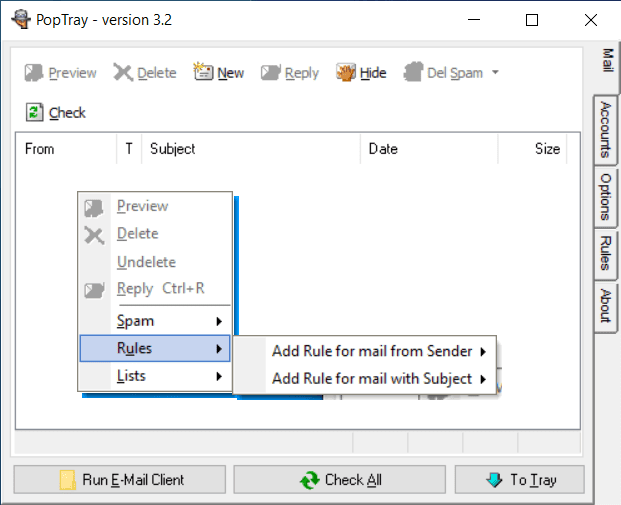Click the PopTray app icon in title bar
The height and width of the screenshot is (505, 621).
(21, 19)
